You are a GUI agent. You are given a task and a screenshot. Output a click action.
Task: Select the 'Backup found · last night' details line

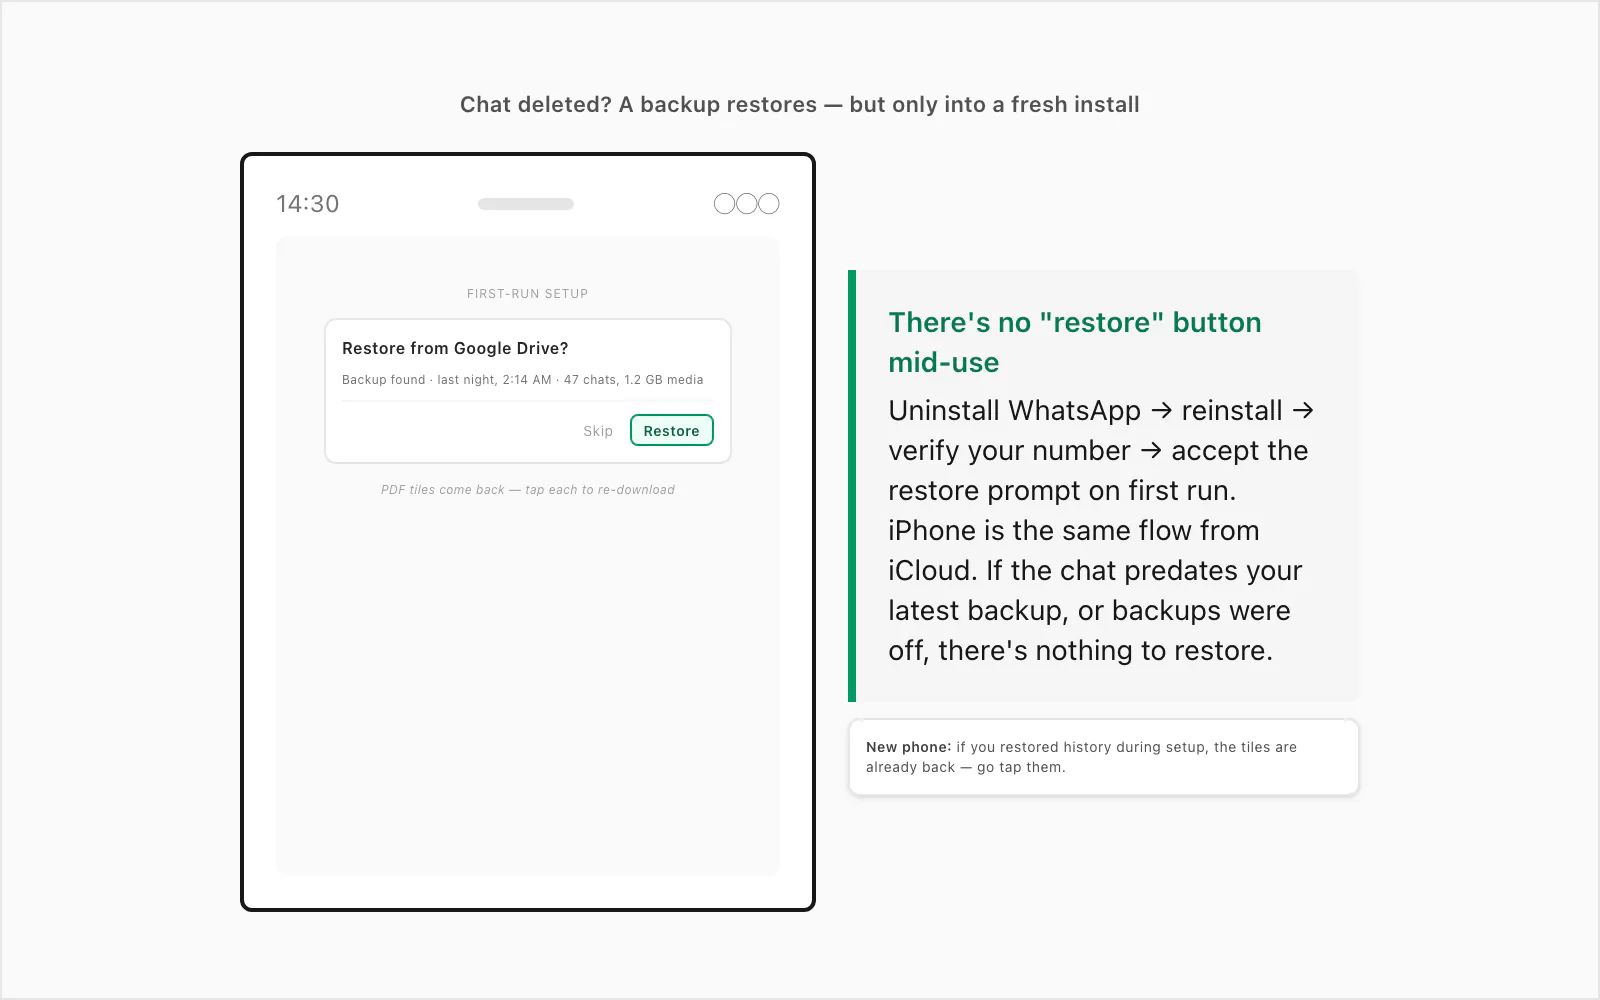[x=522, y=380]
